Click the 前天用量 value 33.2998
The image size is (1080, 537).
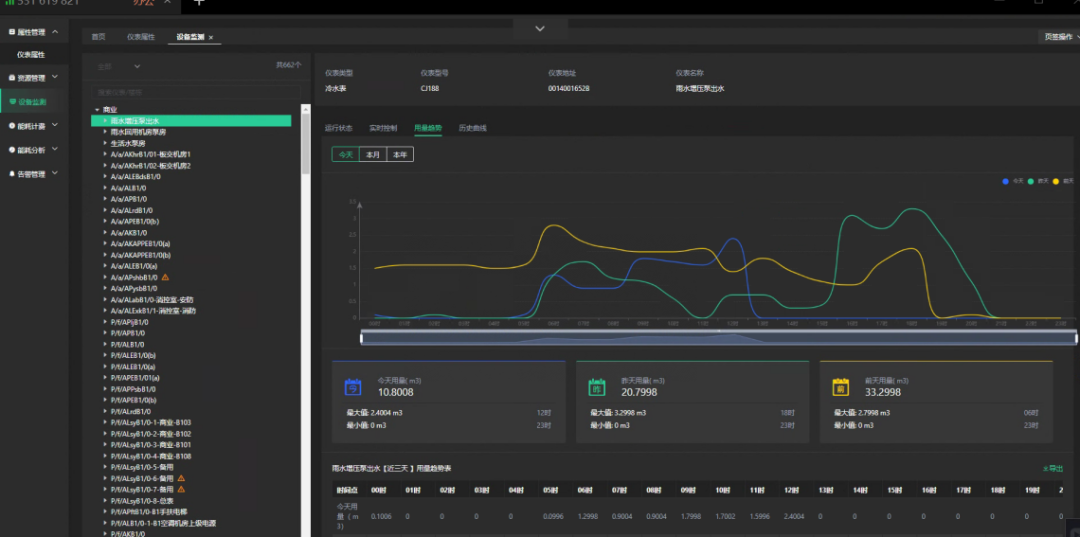(883, 392)
